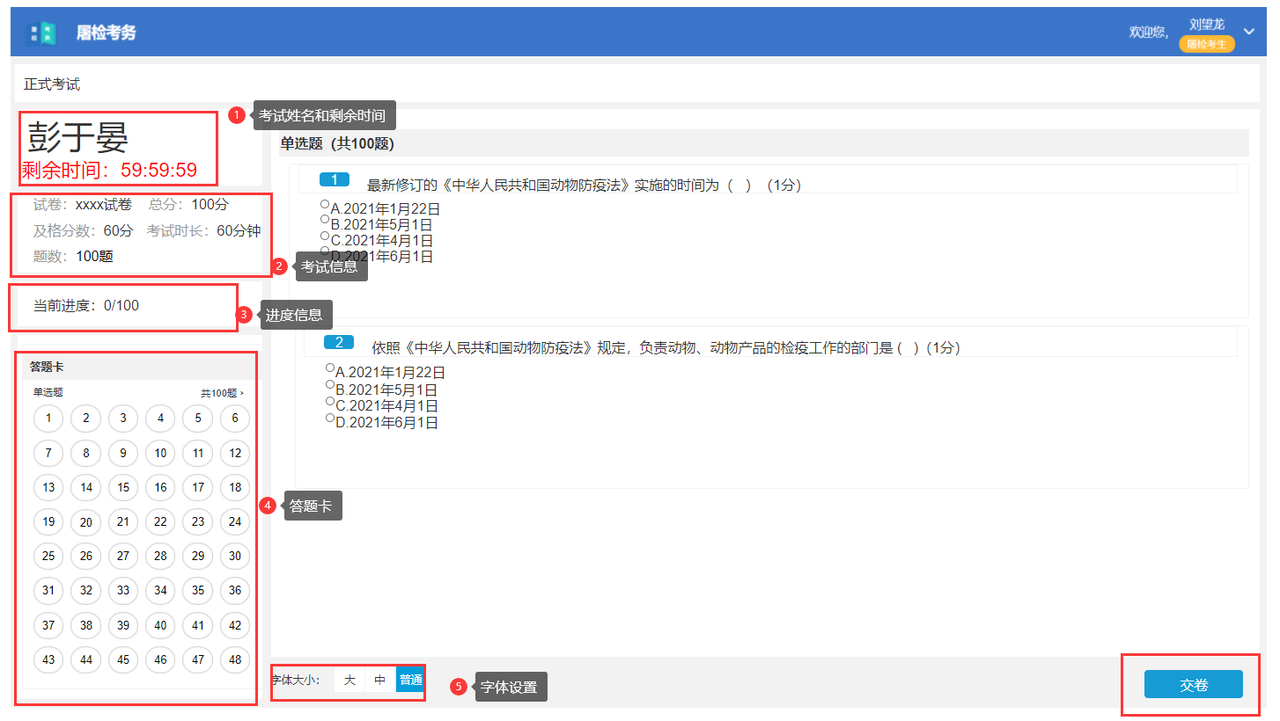Screen dimensions: 1280x721
Task: Click the blue question number 2 badge
Action: click(339, 343)
